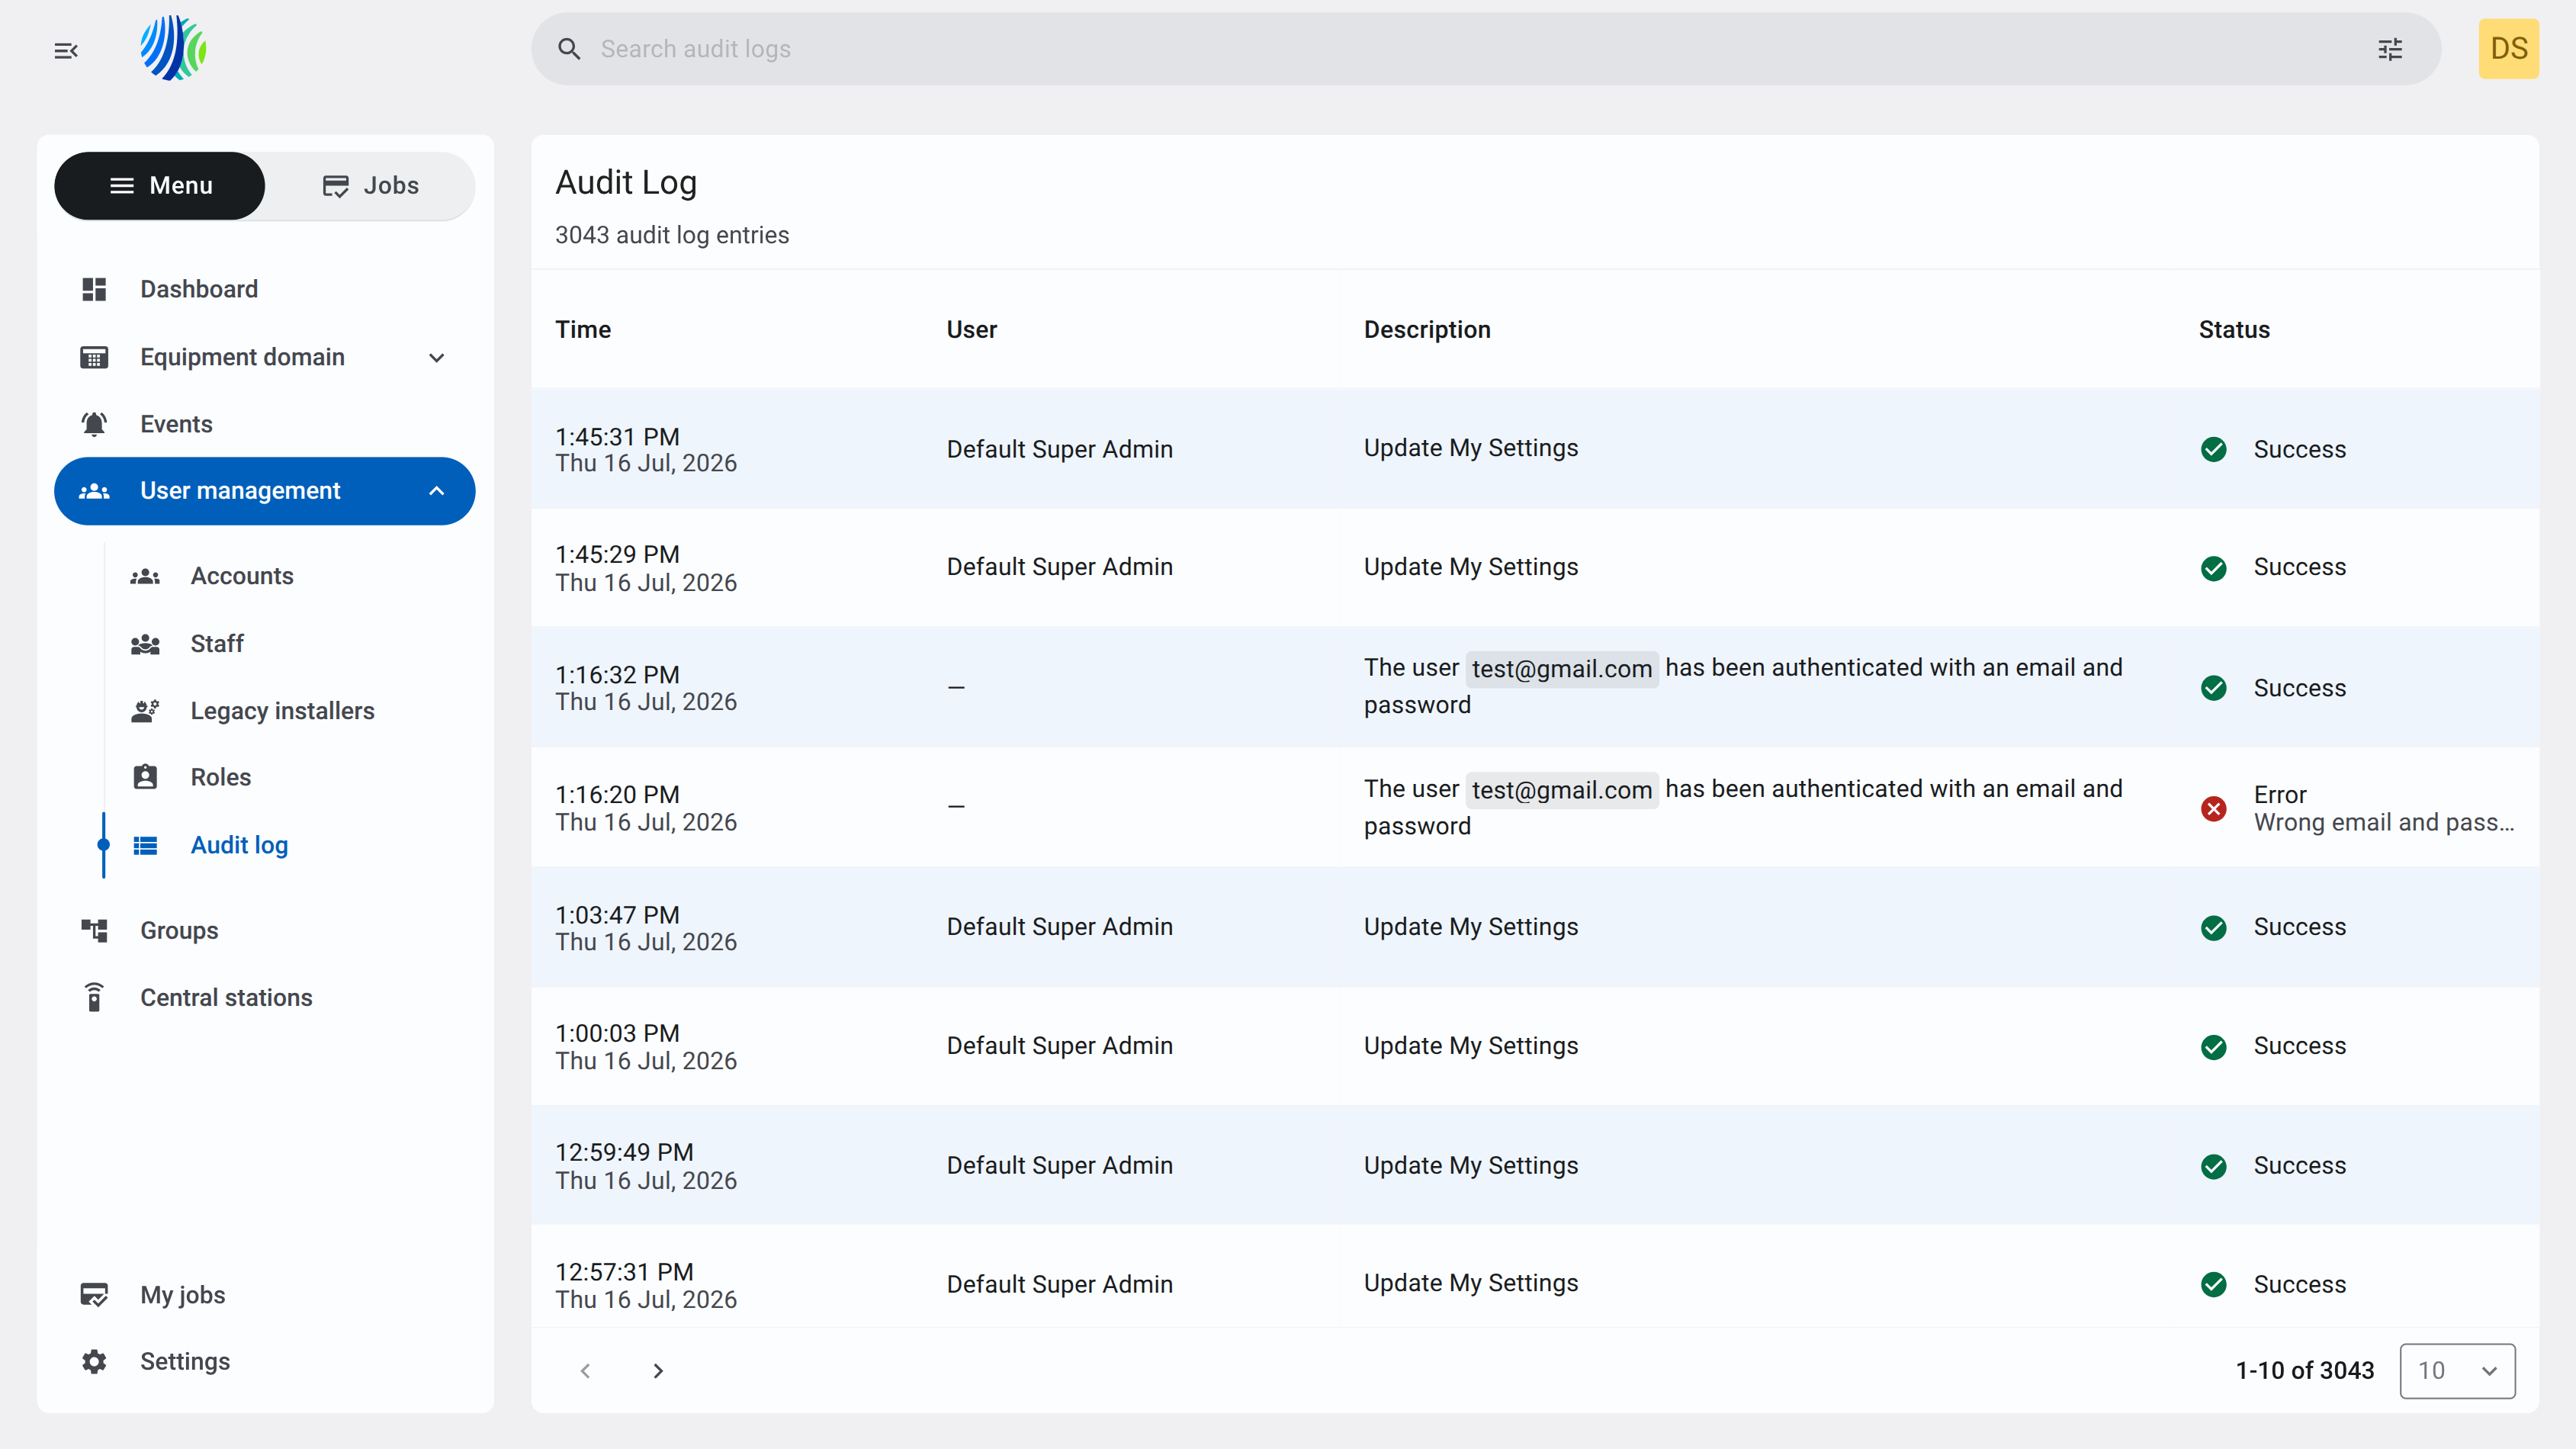Screen dimensions: 2576x1449
Task: Click the Legacy installers icon
Action: (x=145, y=711)
